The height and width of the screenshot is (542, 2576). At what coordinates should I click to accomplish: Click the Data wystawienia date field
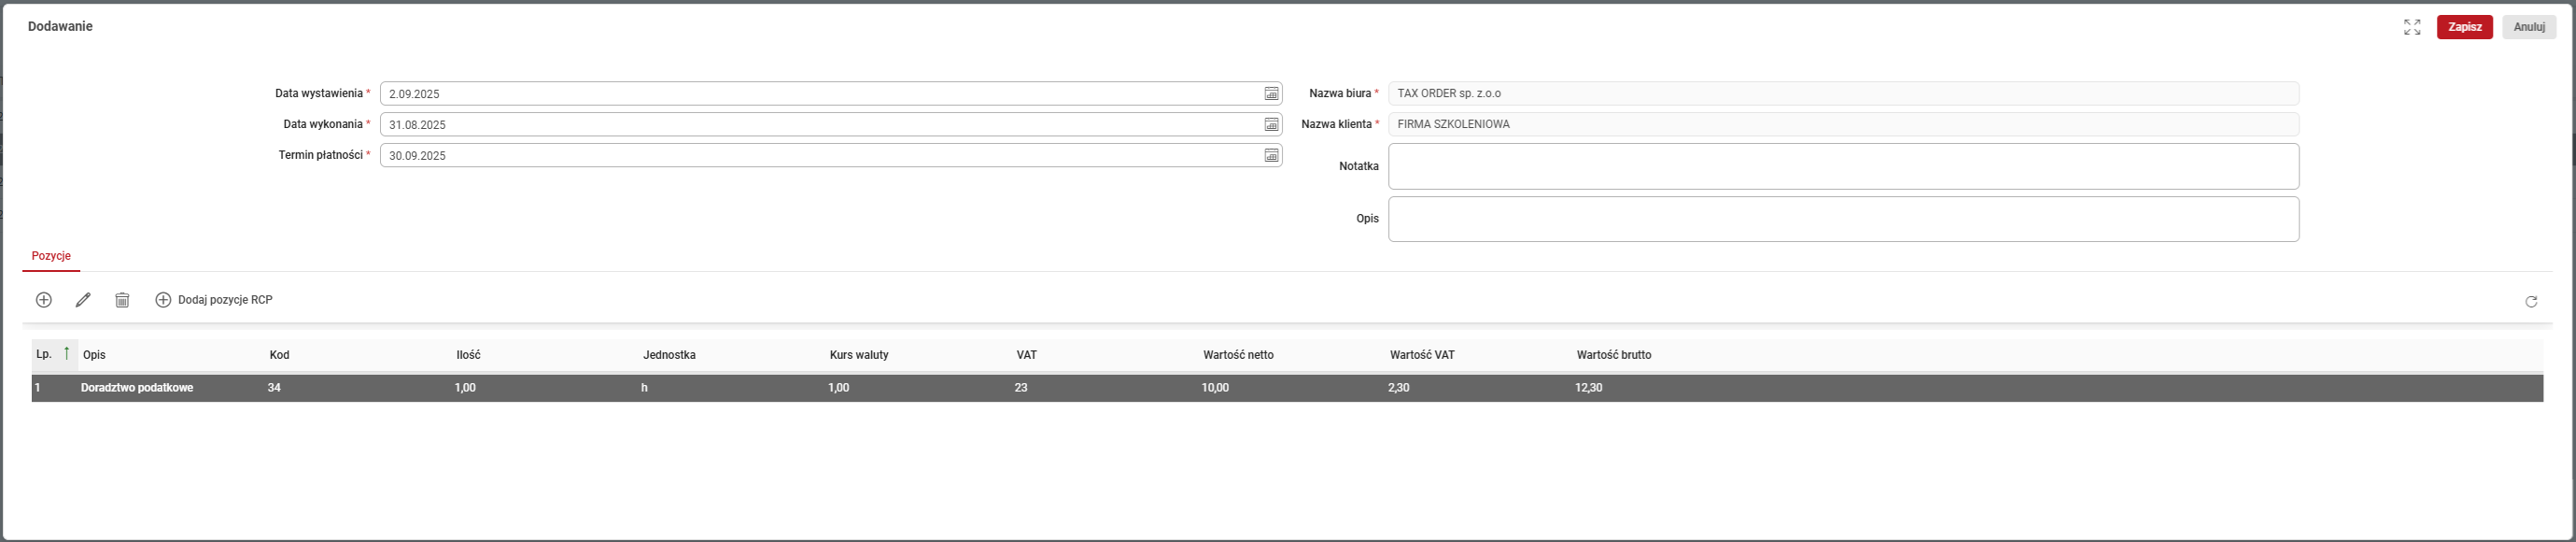[820, 94]
